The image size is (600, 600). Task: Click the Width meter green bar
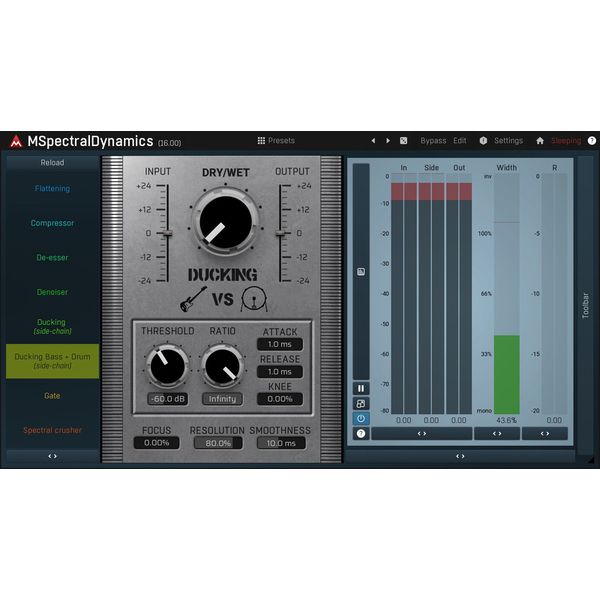coord(507,375)
